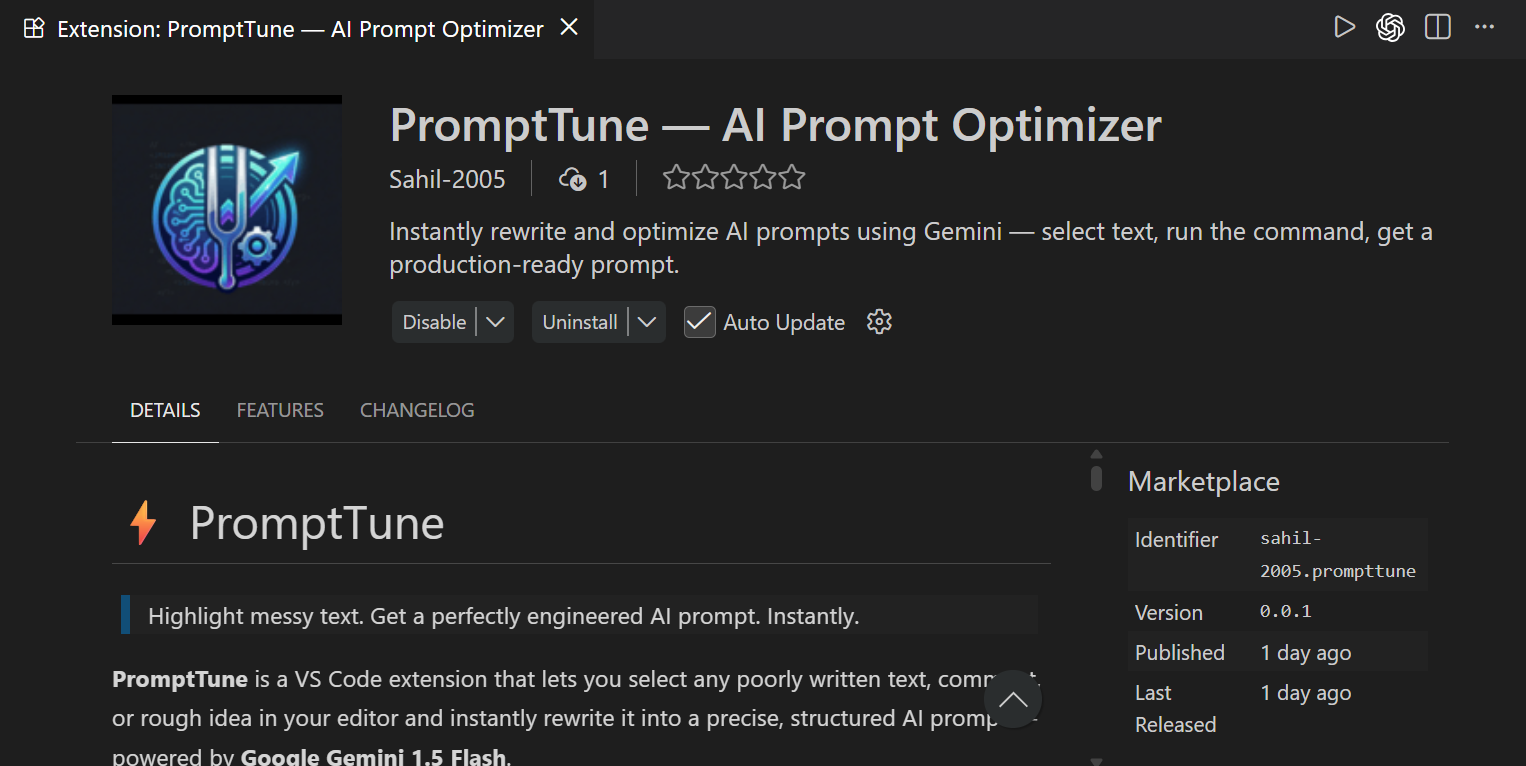Image resolution: width=1526 pixels, height=766 pixels.
Task: Open the Uninstall options dropdown
Action: pyautogui.click(x=645, y=321)
